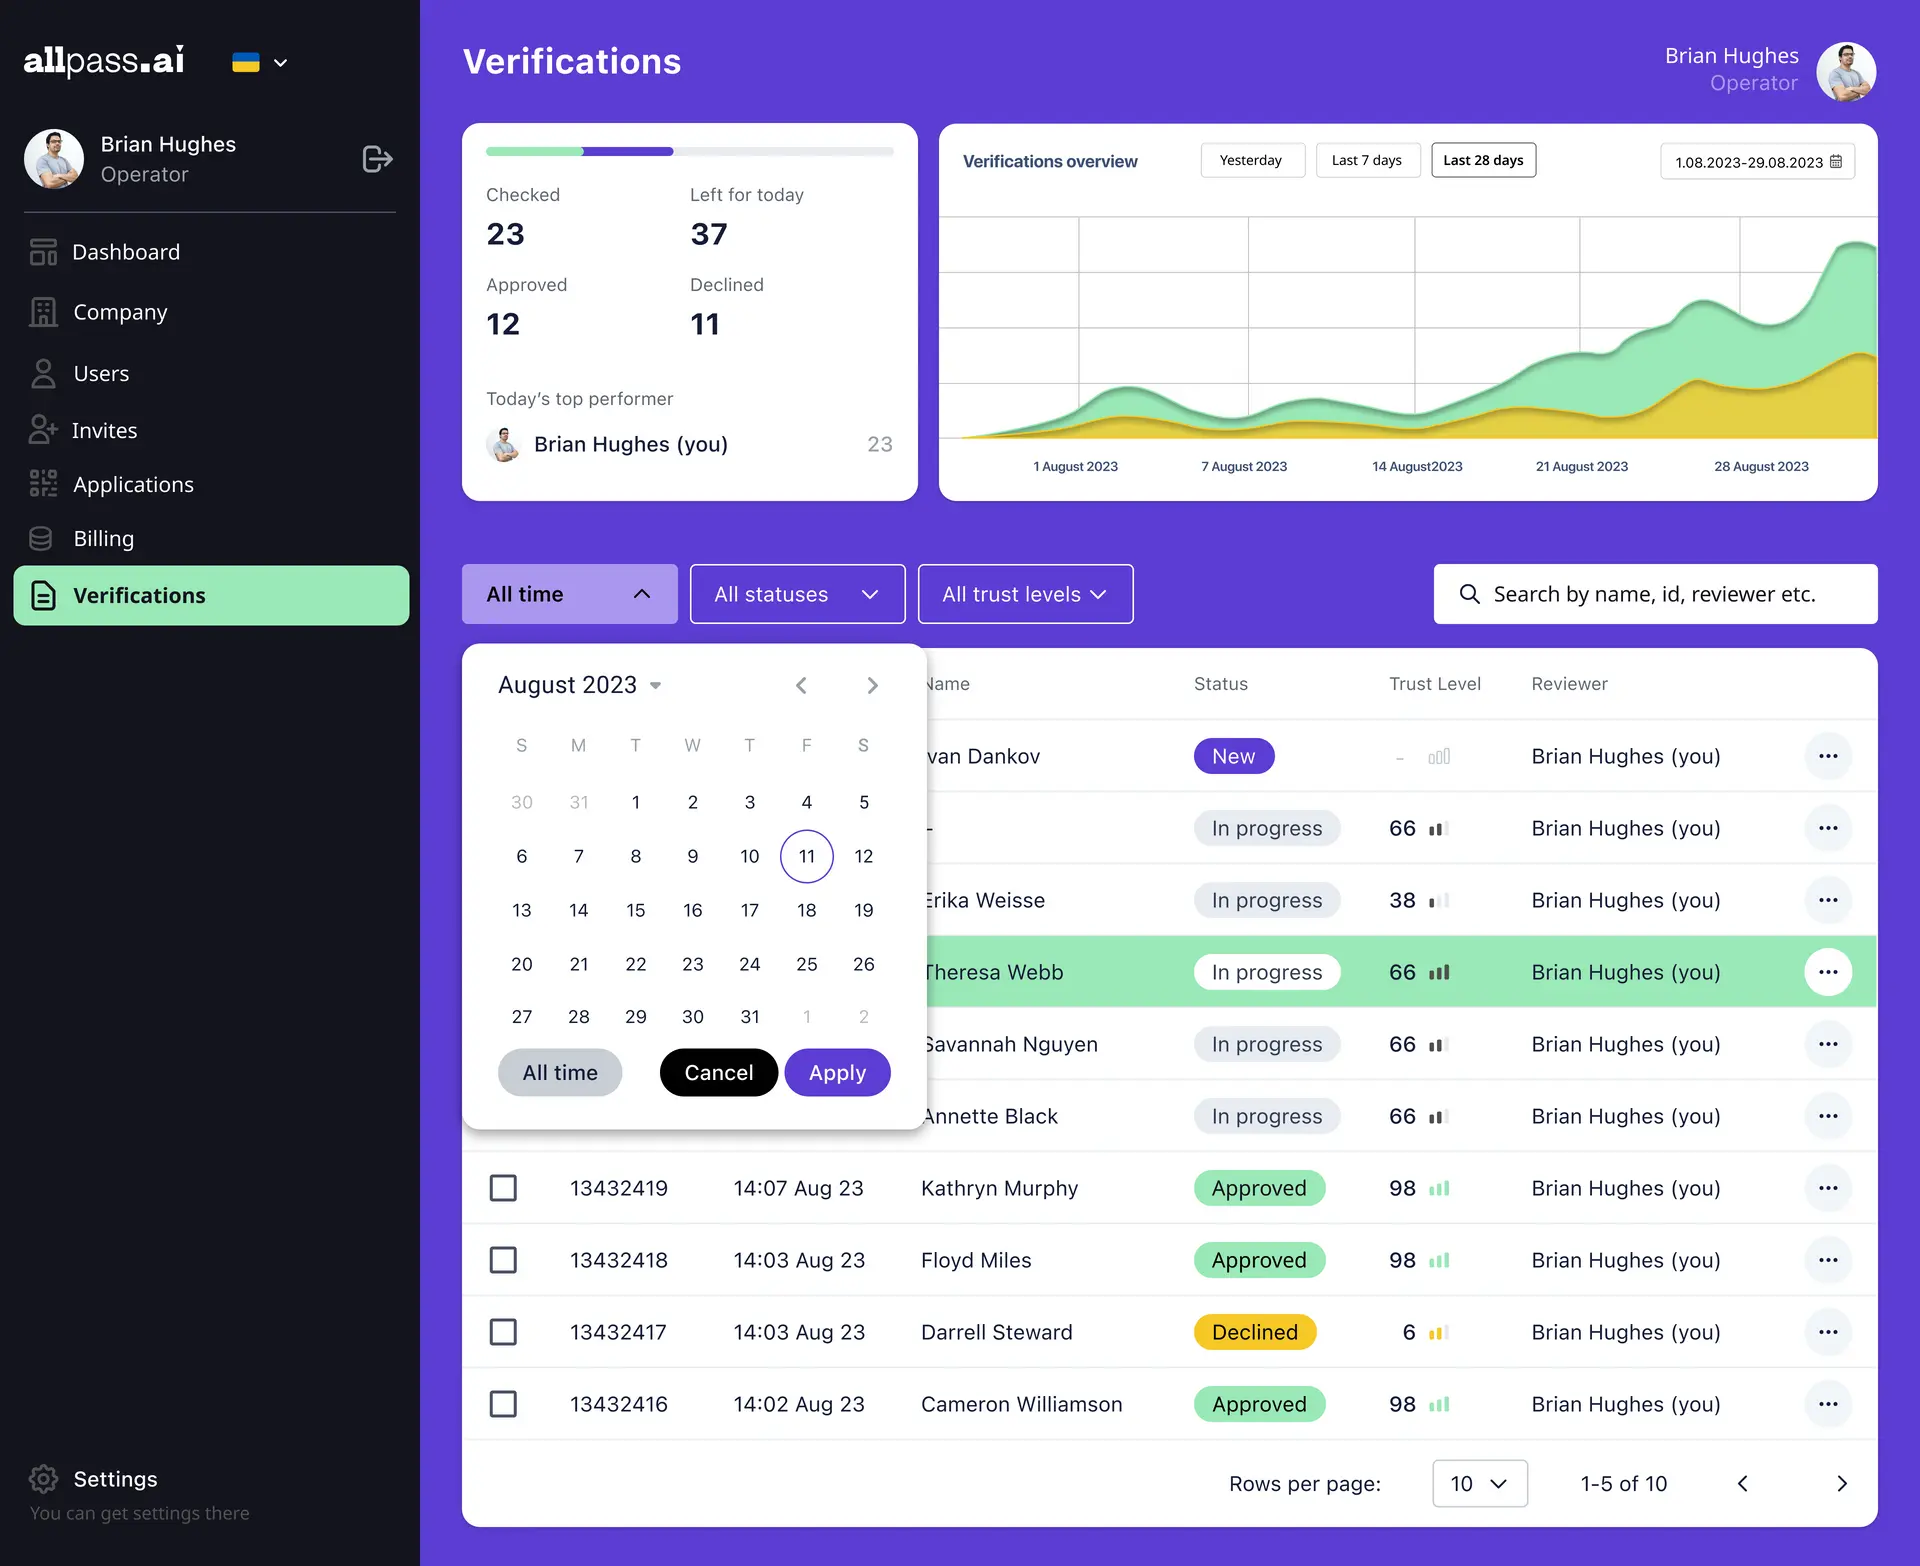Open the Billing section
This screenshot has height=1566, width=1920.
click(102, 538)
